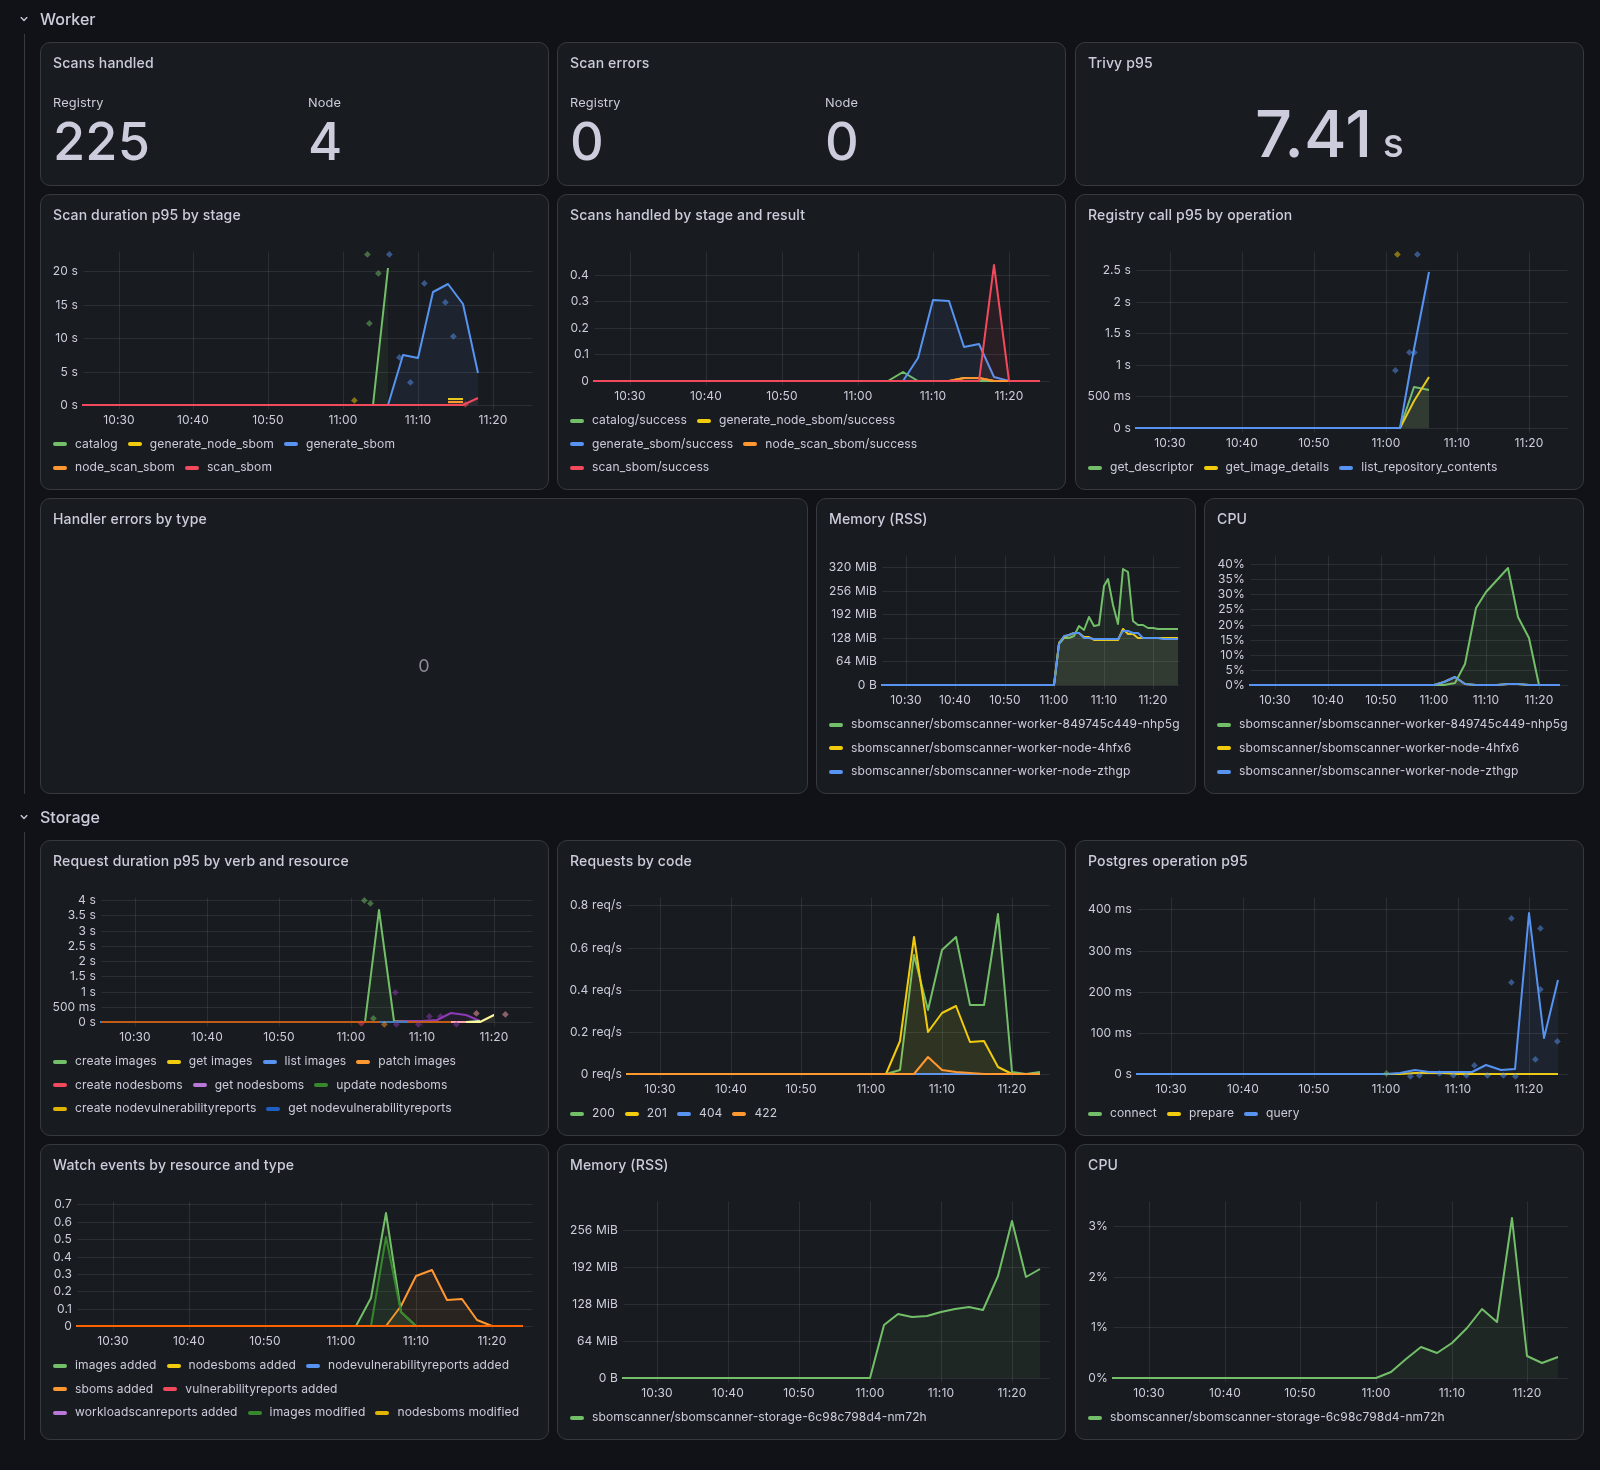Select create nodesboms legend entry
This screenshot has width=1600, height=1470.
pyautogui.click(x=129, y=1085)
